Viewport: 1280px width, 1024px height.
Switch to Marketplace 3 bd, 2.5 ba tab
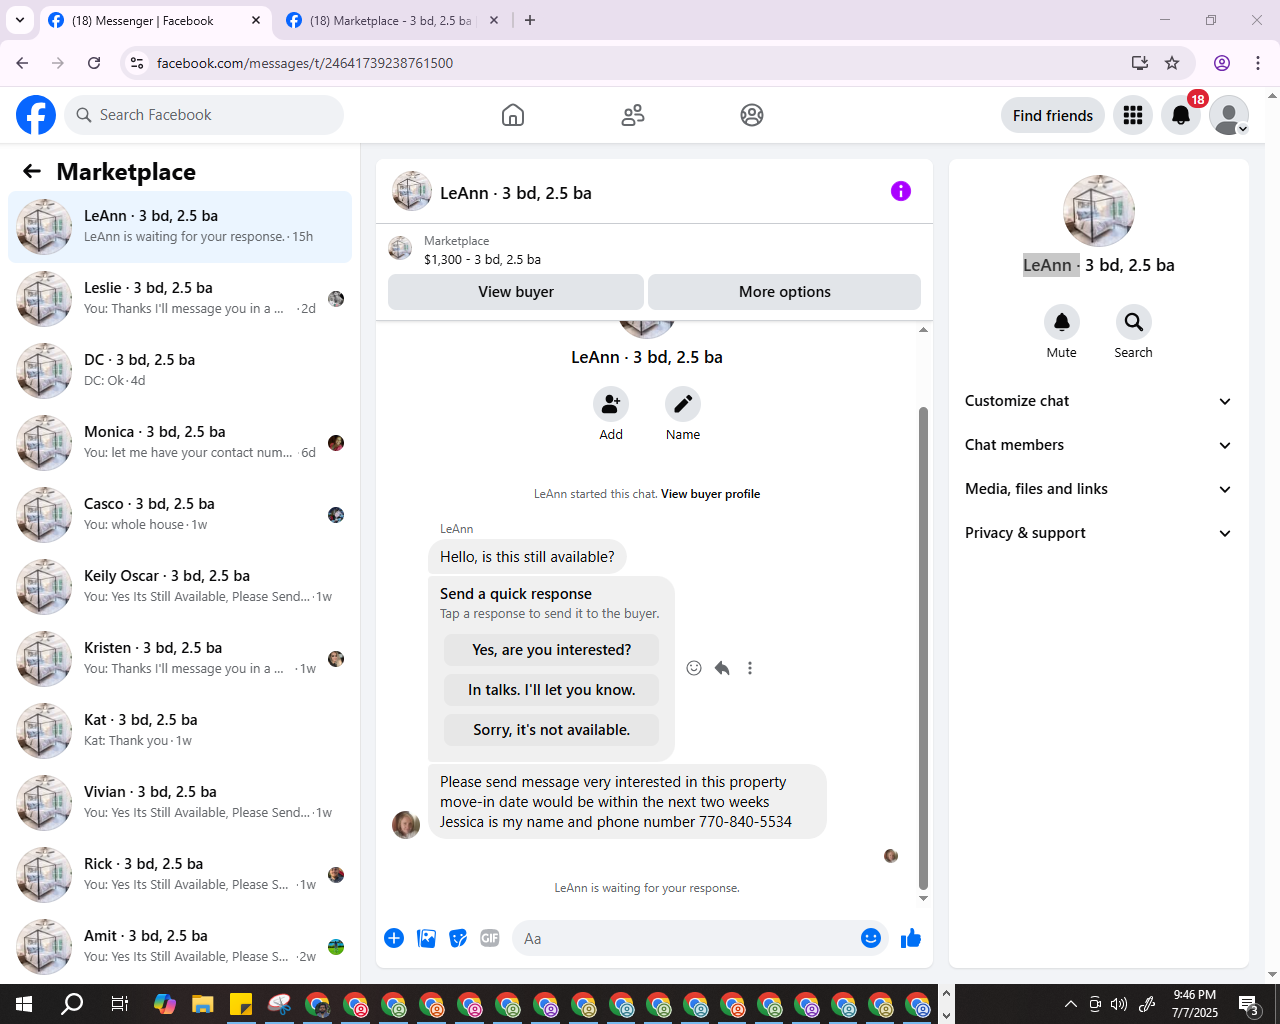click(x=392, y=20)
